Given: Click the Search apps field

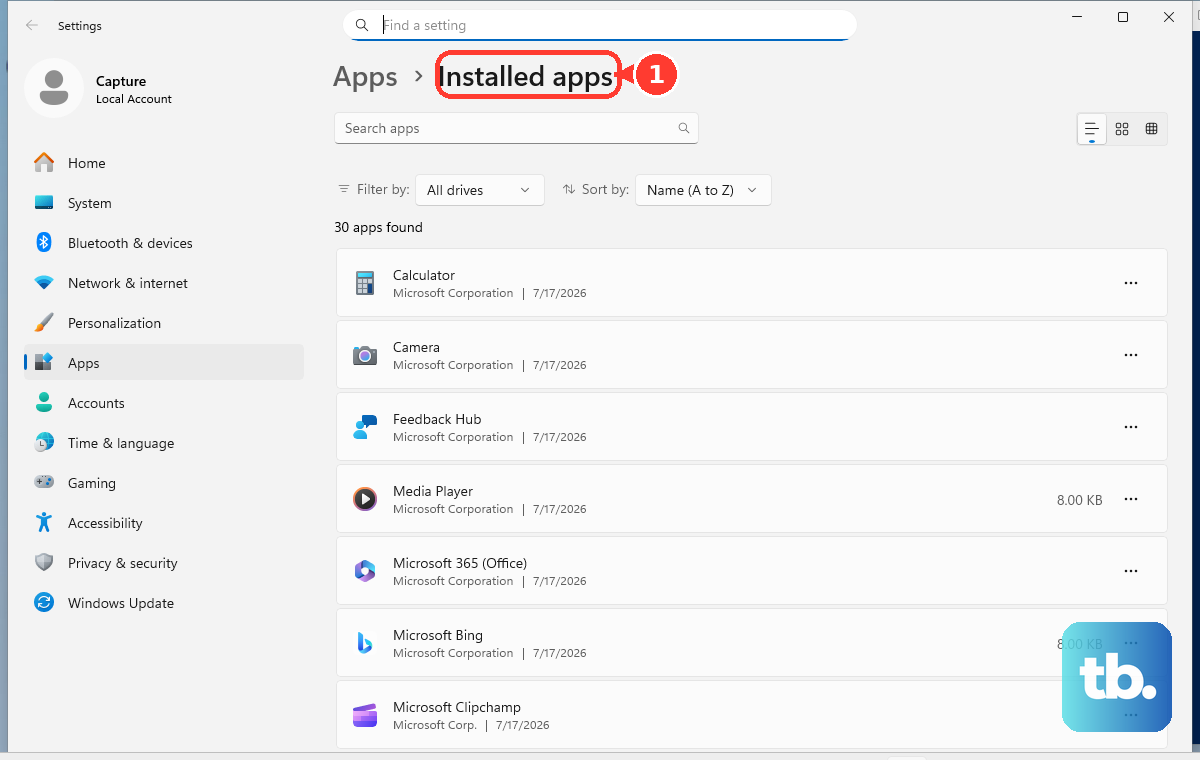Looking at the screenshot, I should [516, 128].
